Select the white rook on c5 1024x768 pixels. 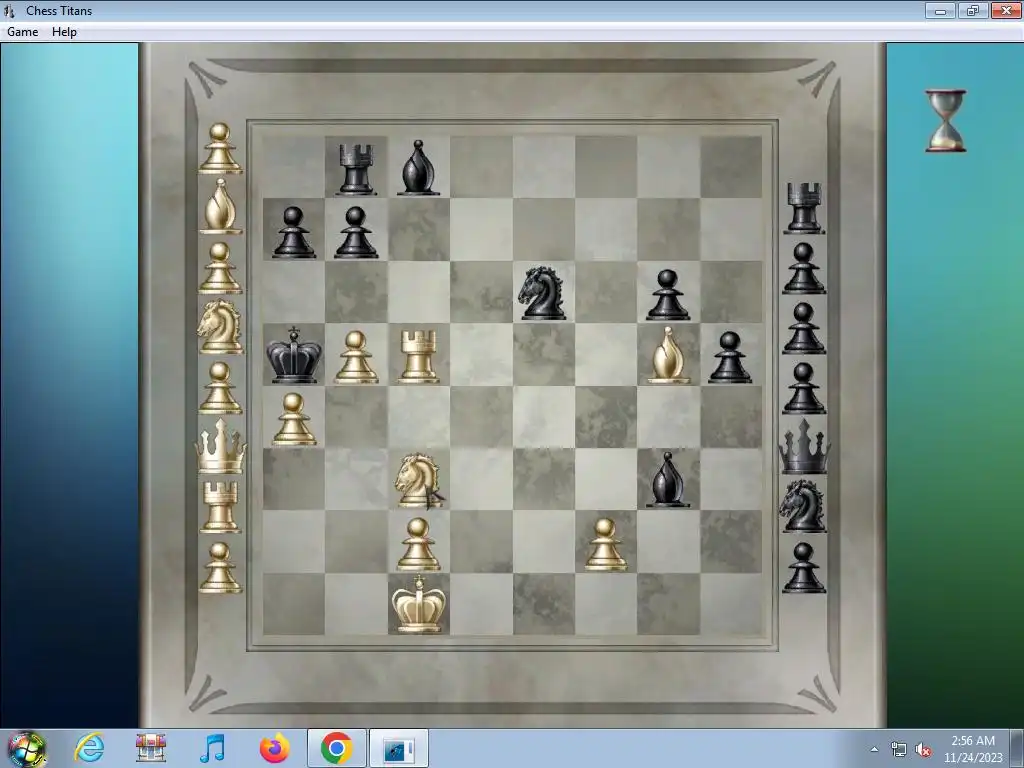pyautogui.click(x=418, y=355)
